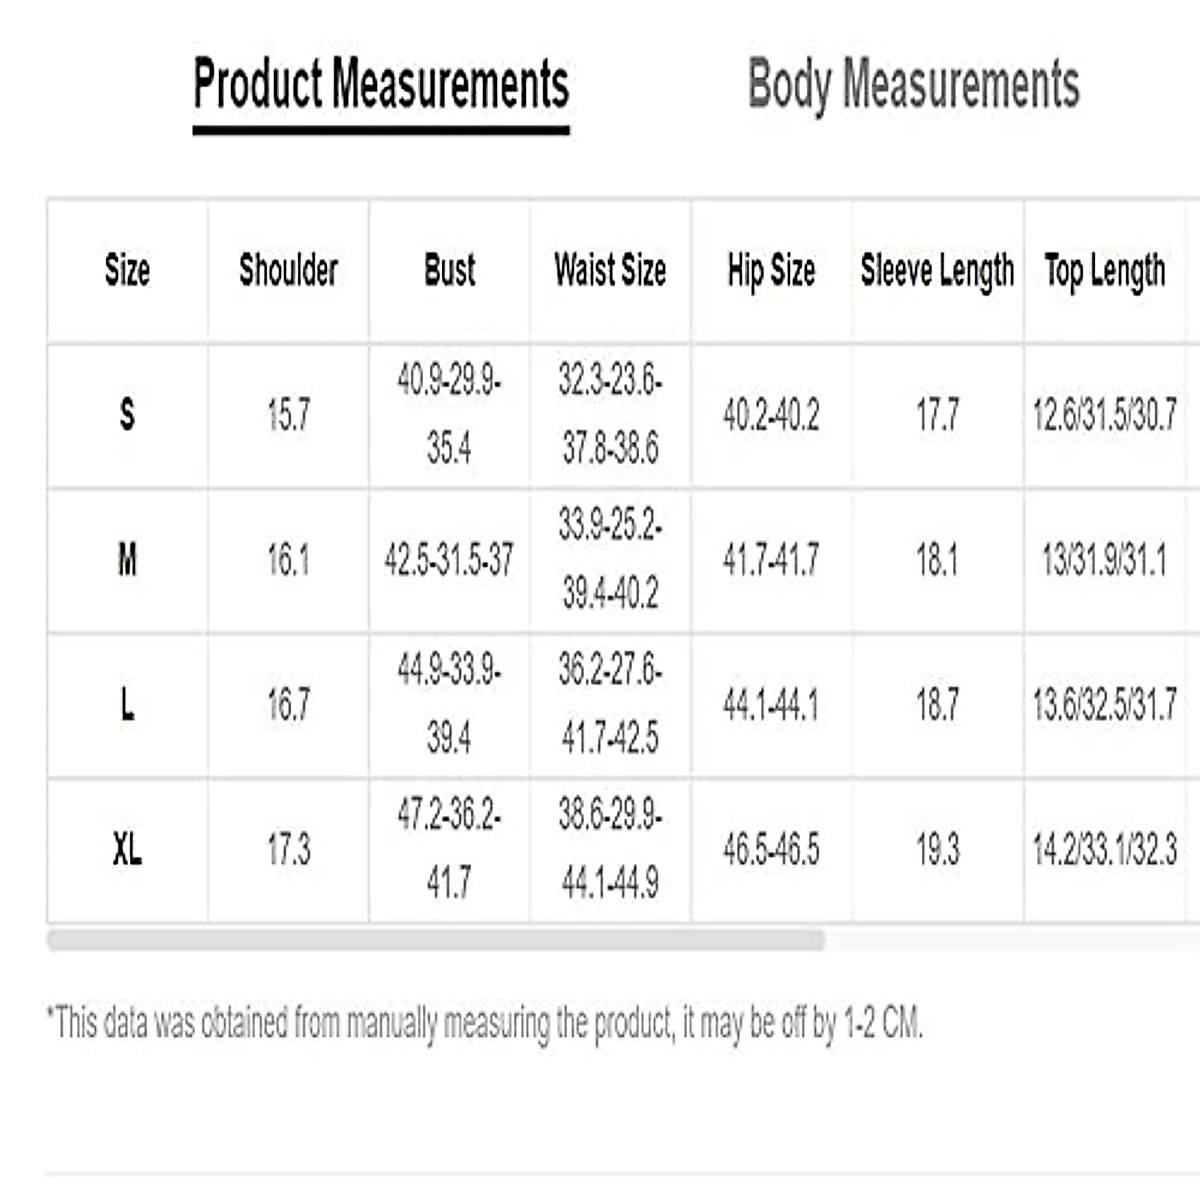Viewport: 1200px width, 1200px height.
Task: Click the Waist Size column header
Action: point(610,270)
